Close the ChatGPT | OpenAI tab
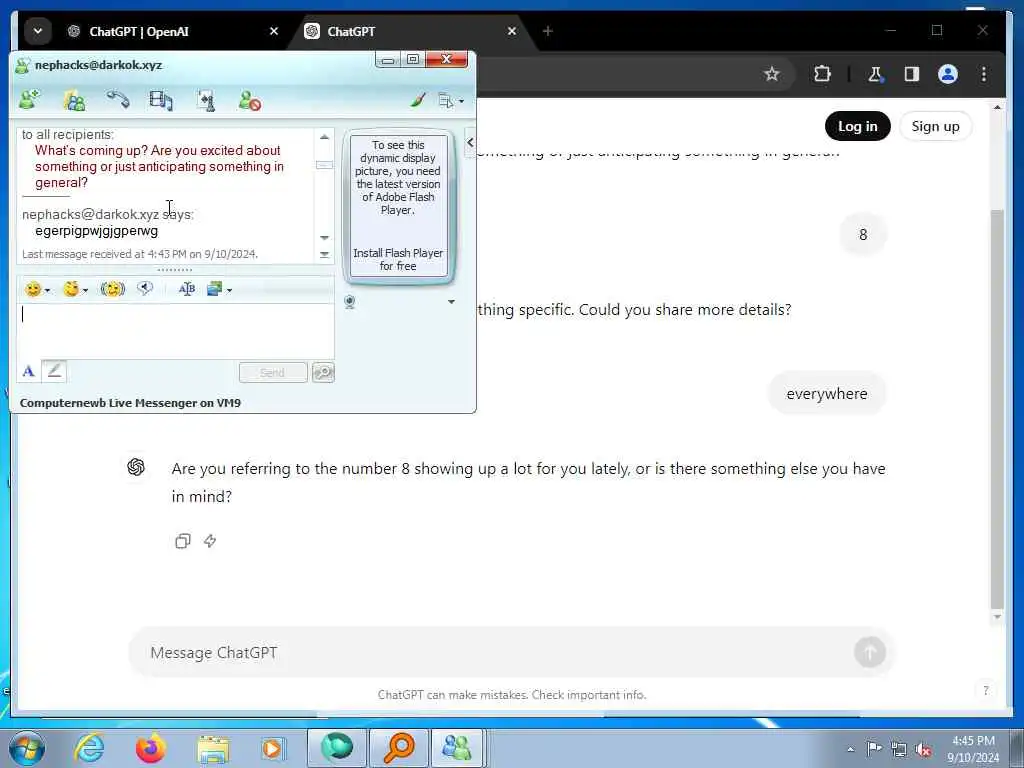Viewport: 1024px width, 768px height. 274,31
